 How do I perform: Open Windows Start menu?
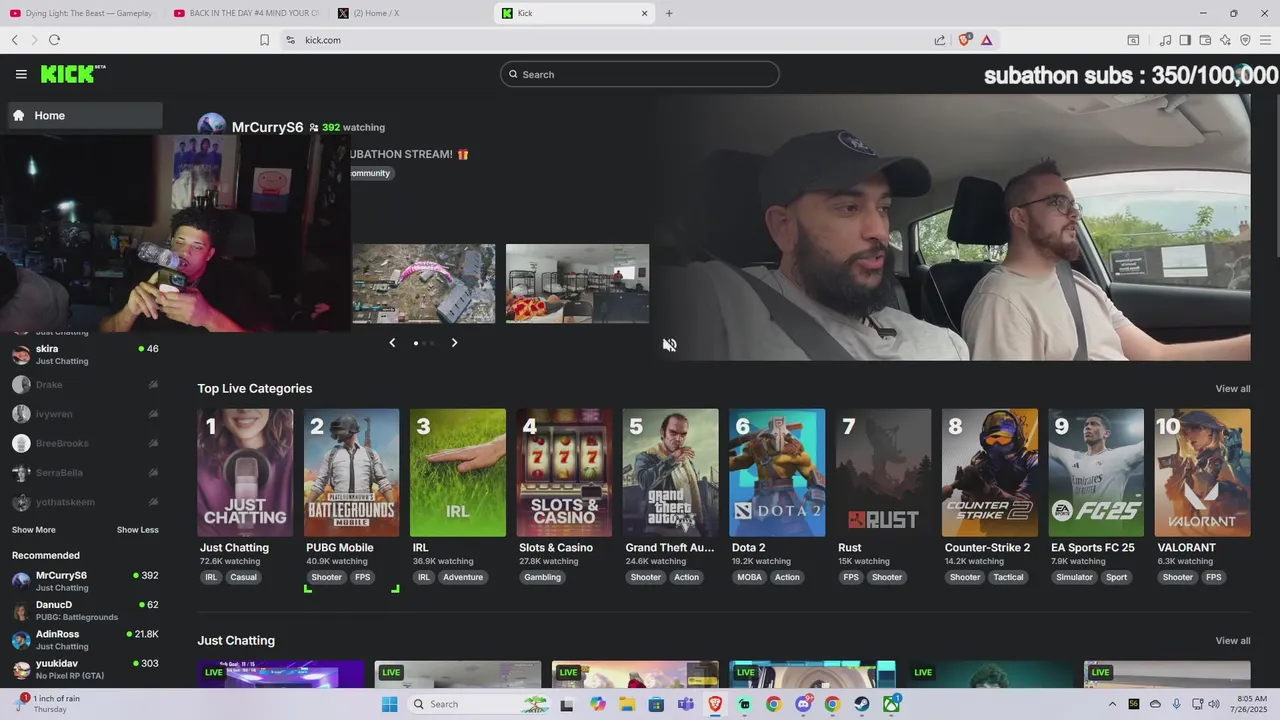click(389, 704)
